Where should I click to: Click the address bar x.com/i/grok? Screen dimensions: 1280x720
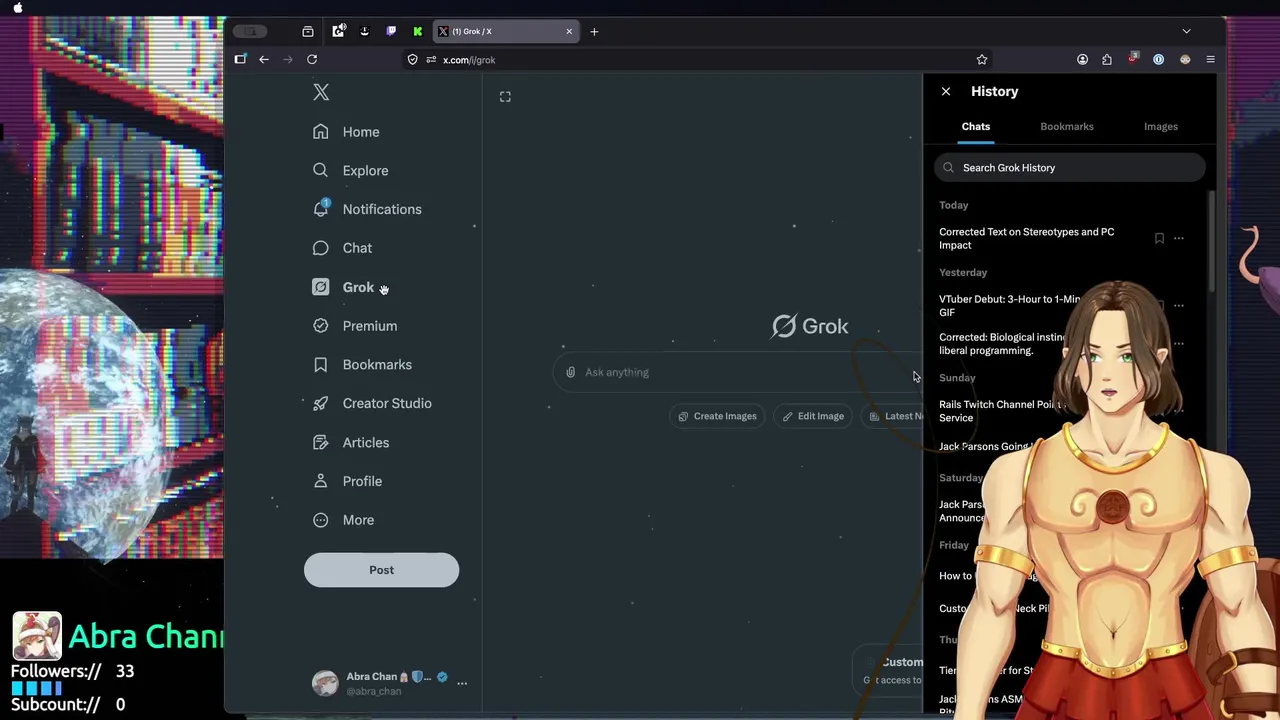click(469, 60)
